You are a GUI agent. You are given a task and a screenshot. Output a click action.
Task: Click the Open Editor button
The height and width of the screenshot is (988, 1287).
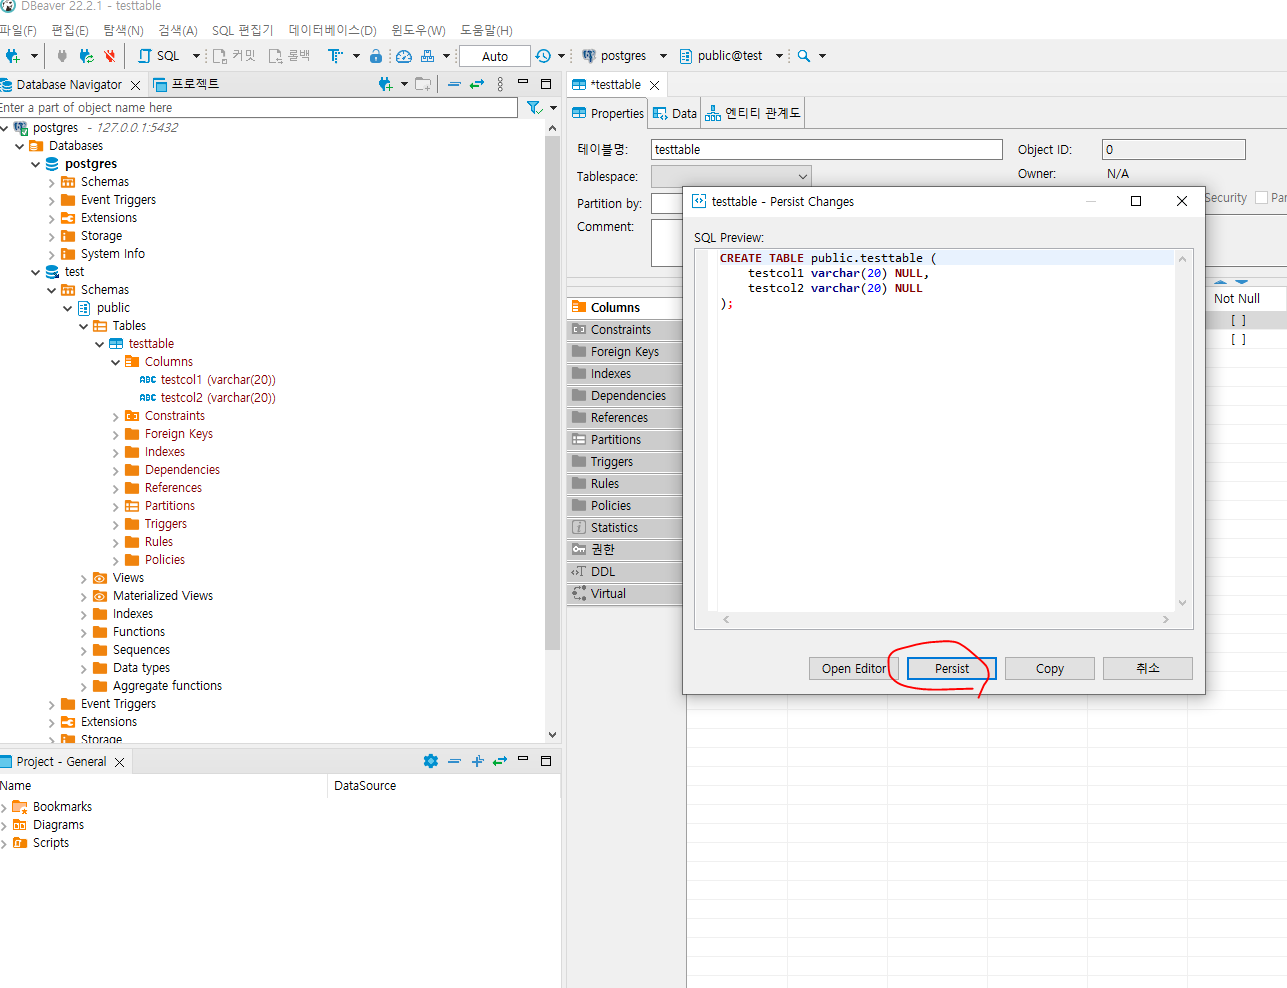854,668
